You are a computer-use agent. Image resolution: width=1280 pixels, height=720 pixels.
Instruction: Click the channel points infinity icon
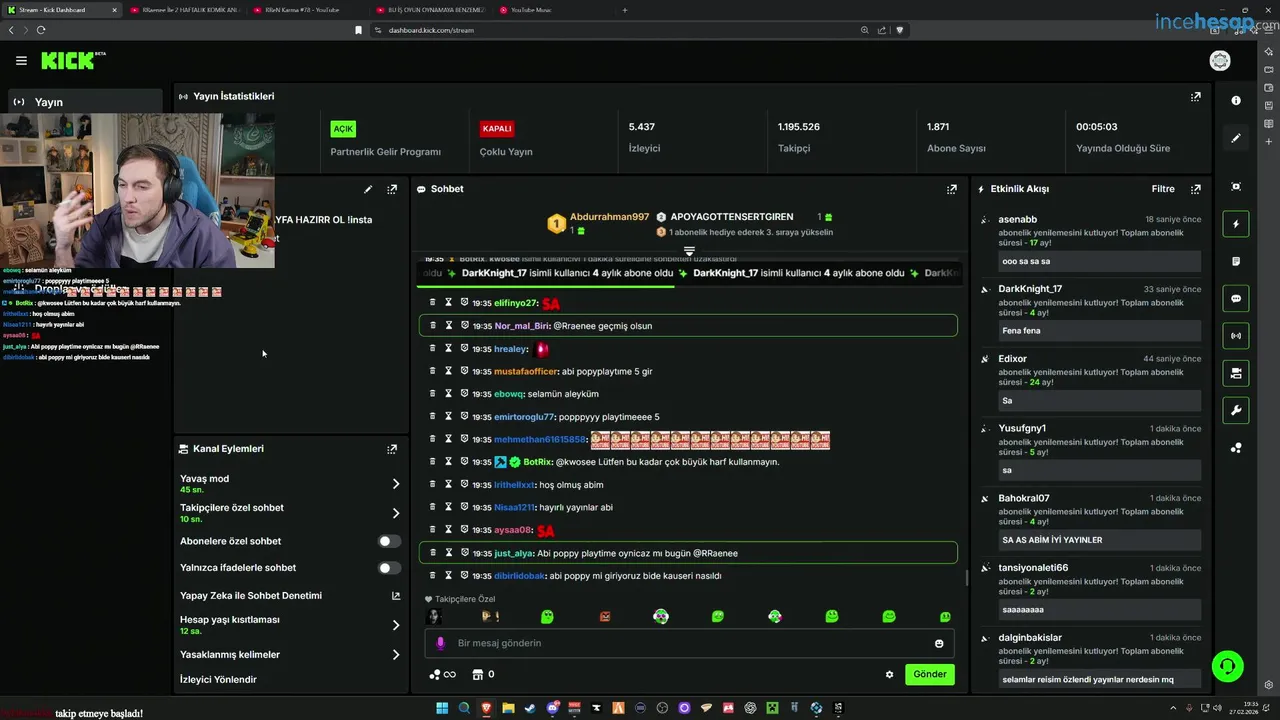(x=442, y=674)
